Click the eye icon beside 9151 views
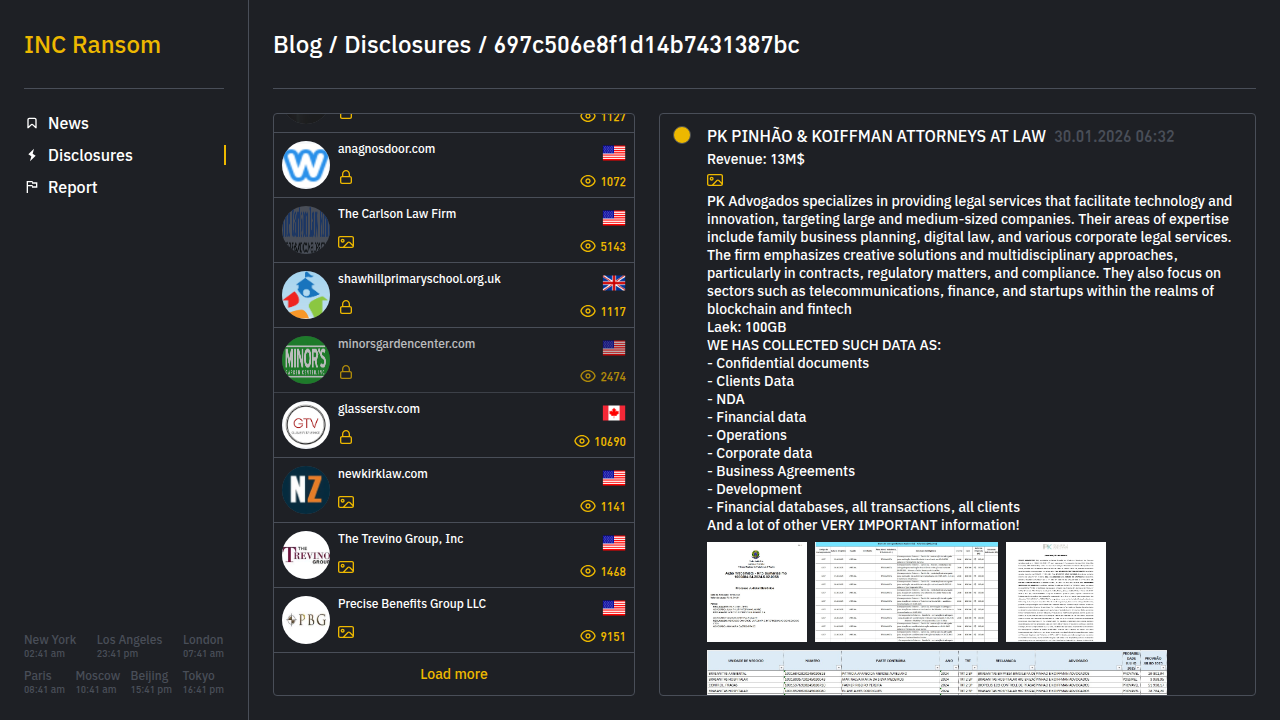The width and height of the screenshot is (1280, 720). click(x=588, y=636)
